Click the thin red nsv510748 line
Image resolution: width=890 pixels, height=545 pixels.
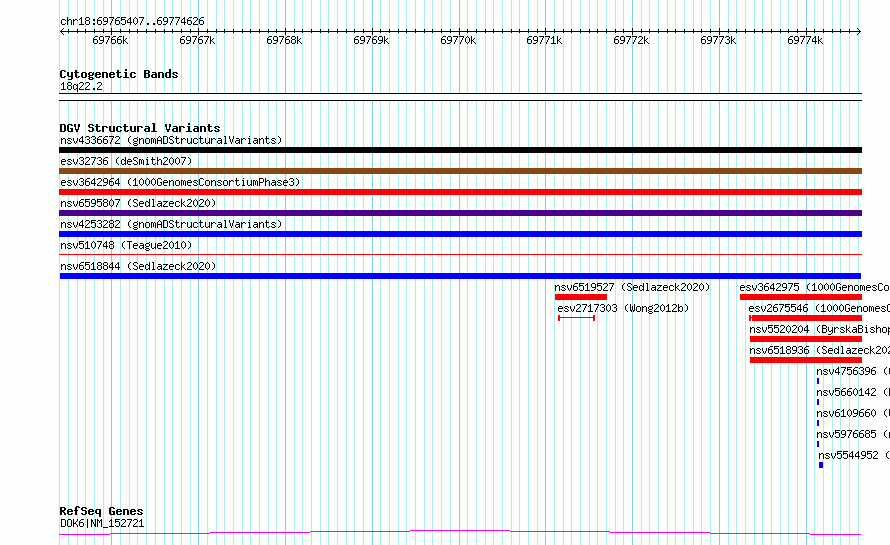(460, 254)
